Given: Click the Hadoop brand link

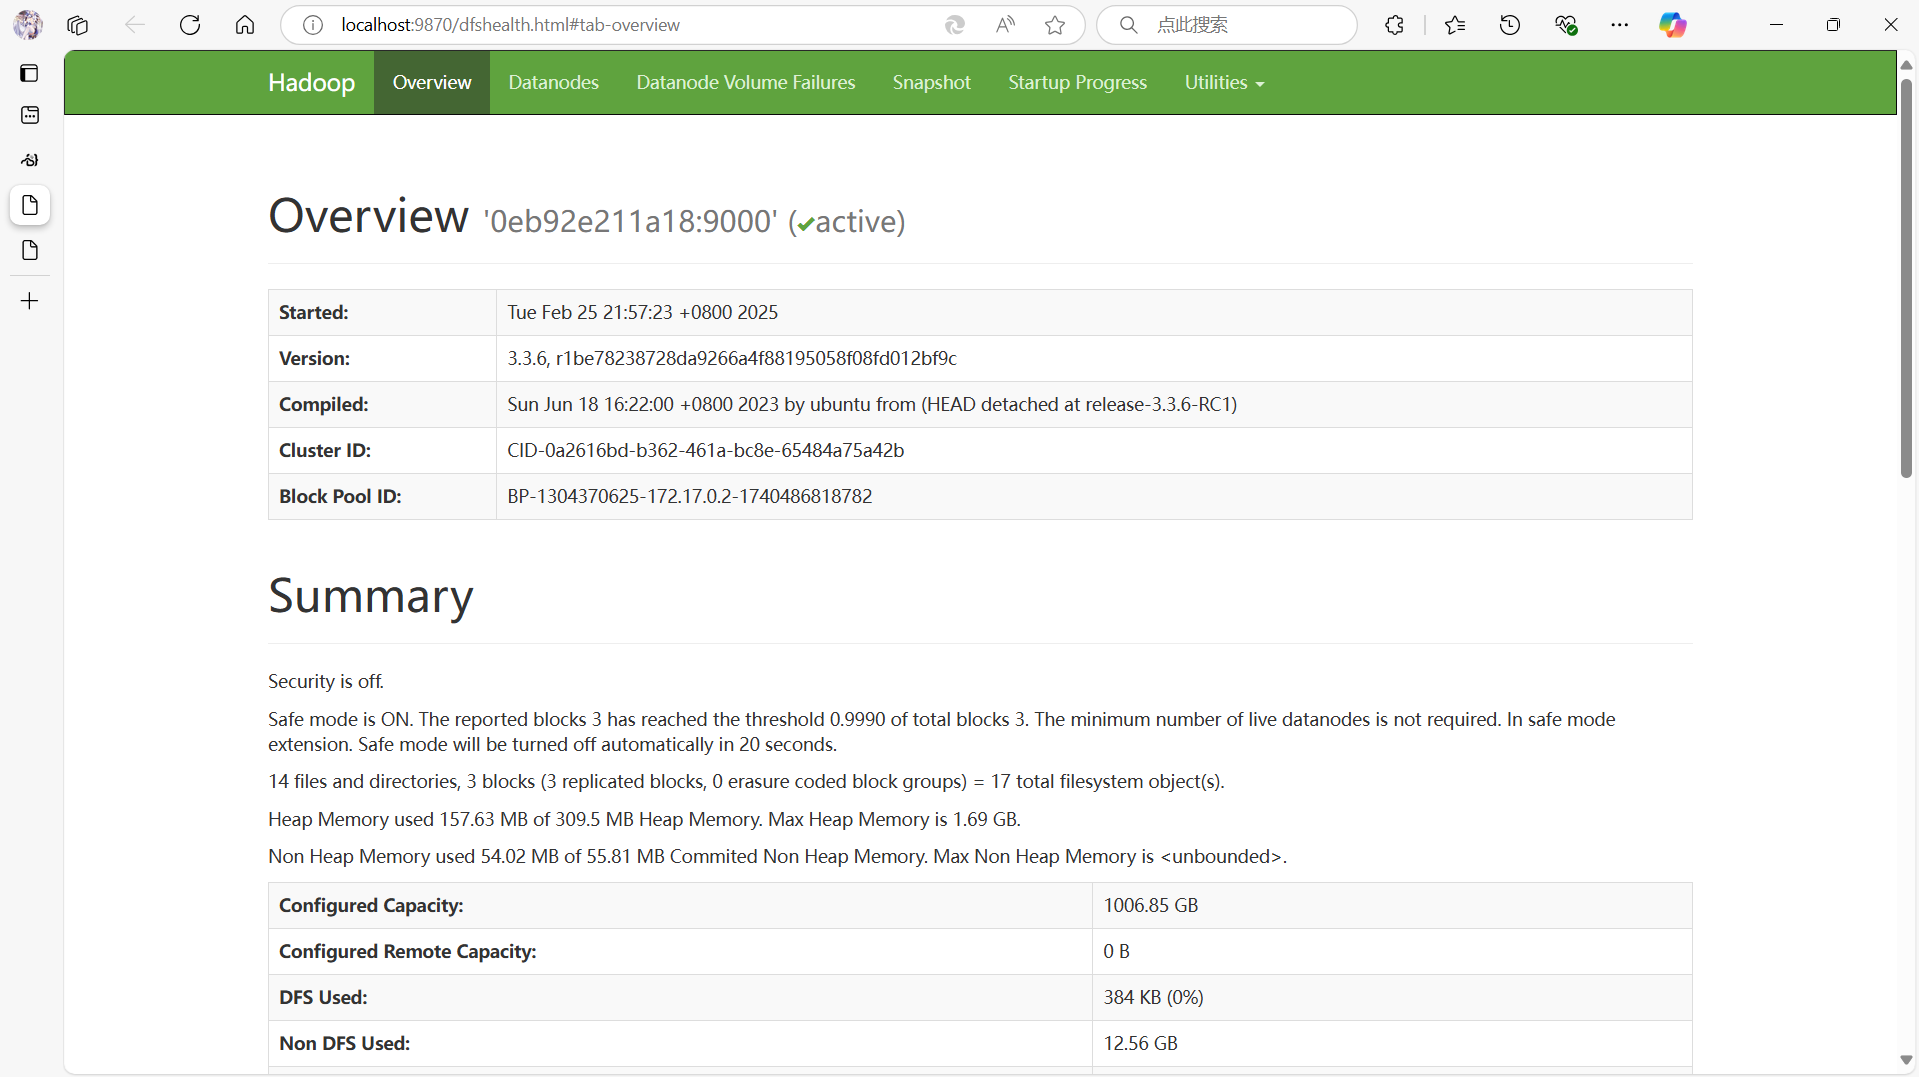Looking at the screenshot, I should (311, 83).
